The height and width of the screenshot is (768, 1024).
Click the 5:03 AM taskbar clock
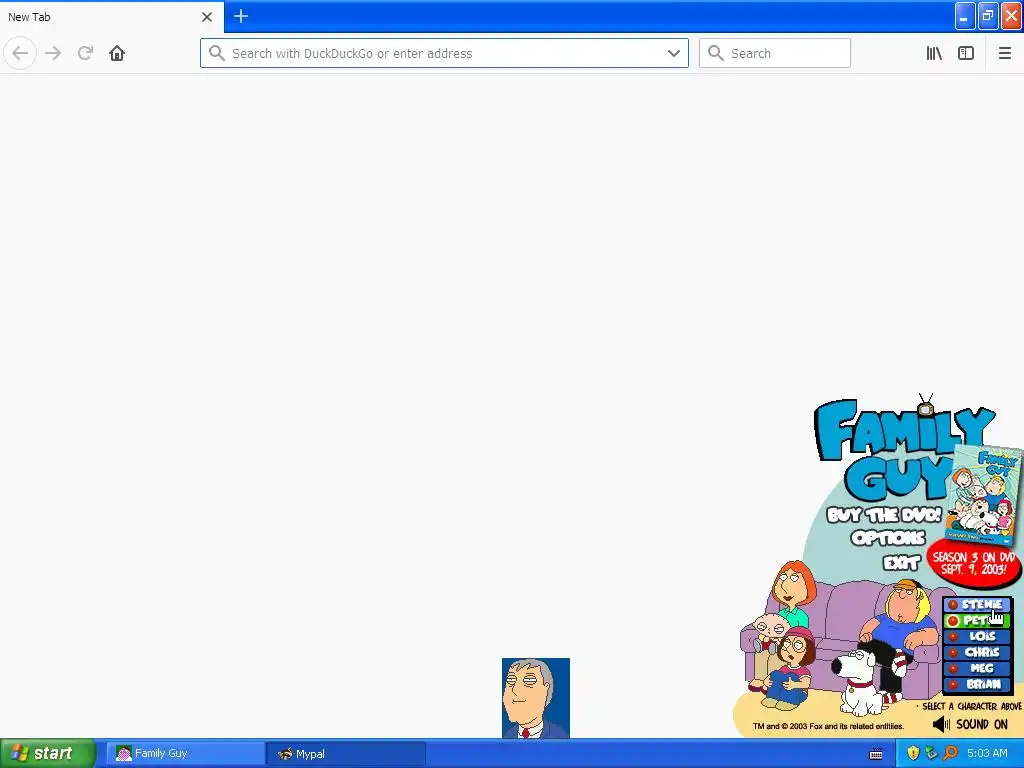[x=987, y=754]
